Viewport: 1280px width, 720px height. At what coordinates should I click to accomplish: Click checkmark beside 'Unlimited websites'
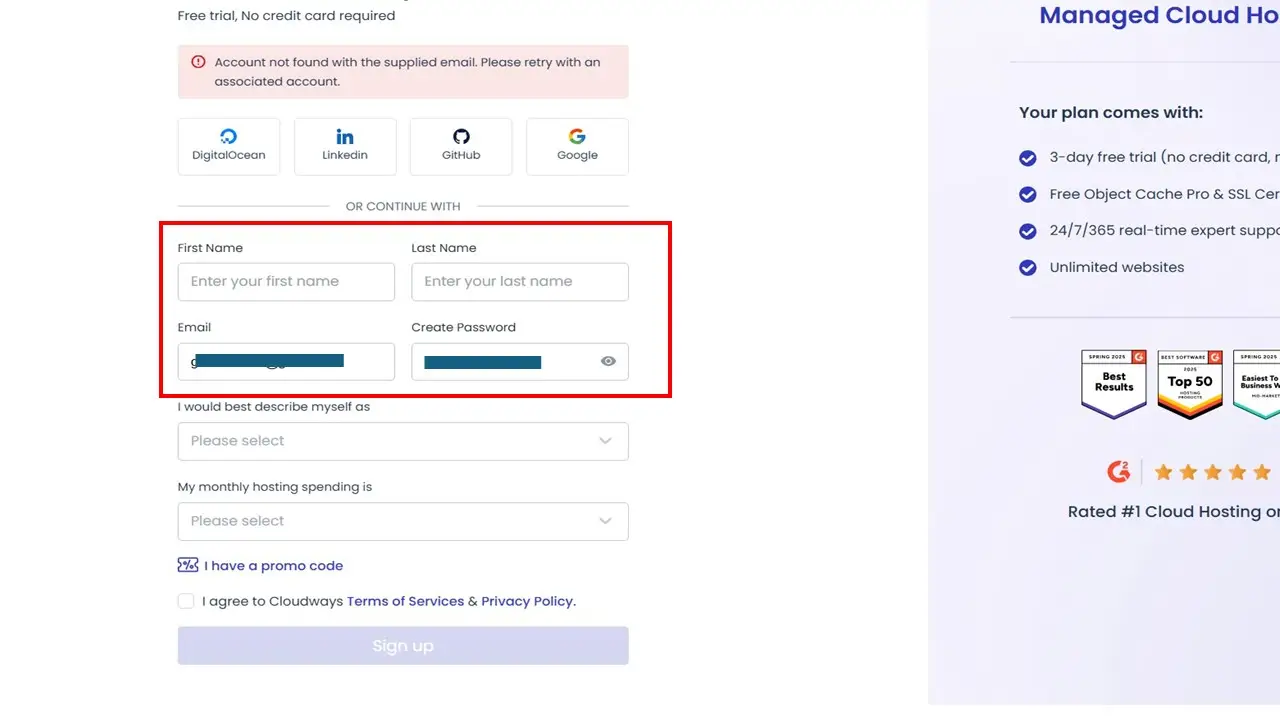coord(1027,268)
